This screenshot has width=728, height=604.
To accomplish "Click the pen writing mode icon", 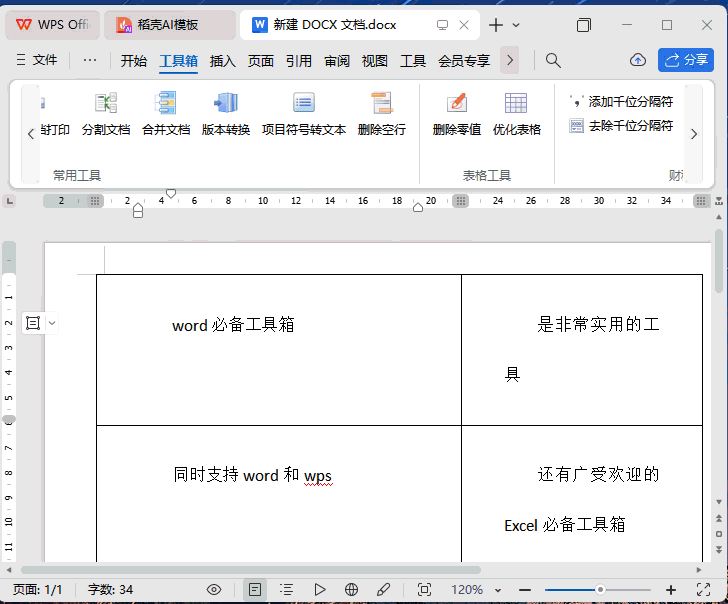I will coord(384,590).
